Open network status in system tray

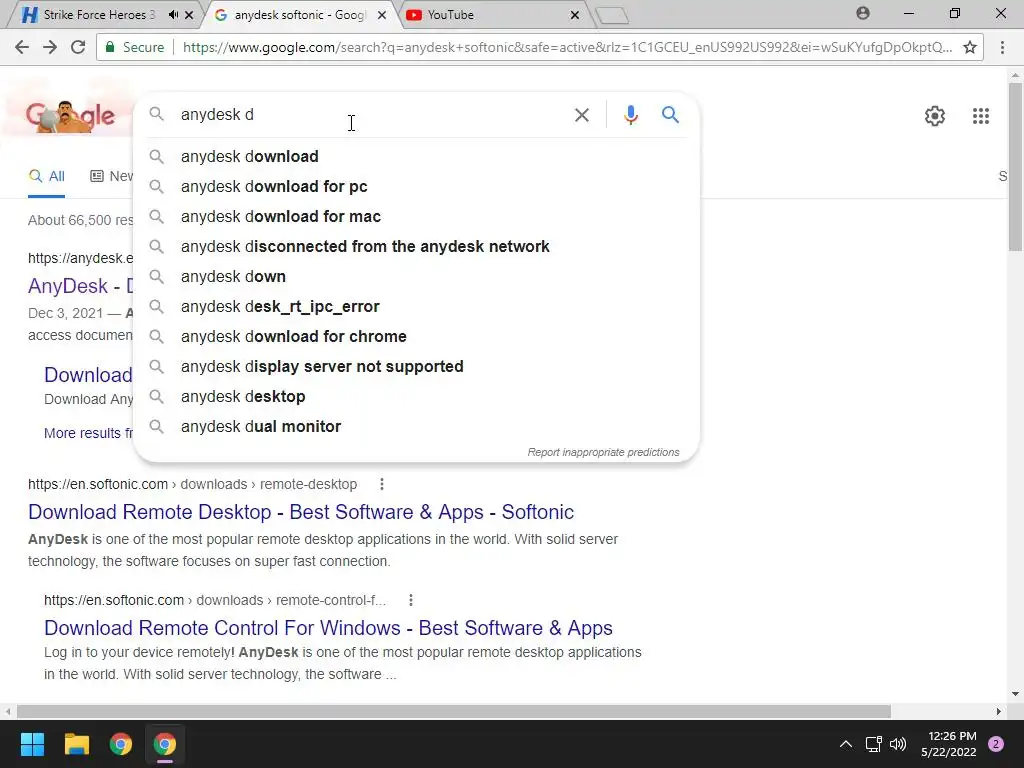873,744
